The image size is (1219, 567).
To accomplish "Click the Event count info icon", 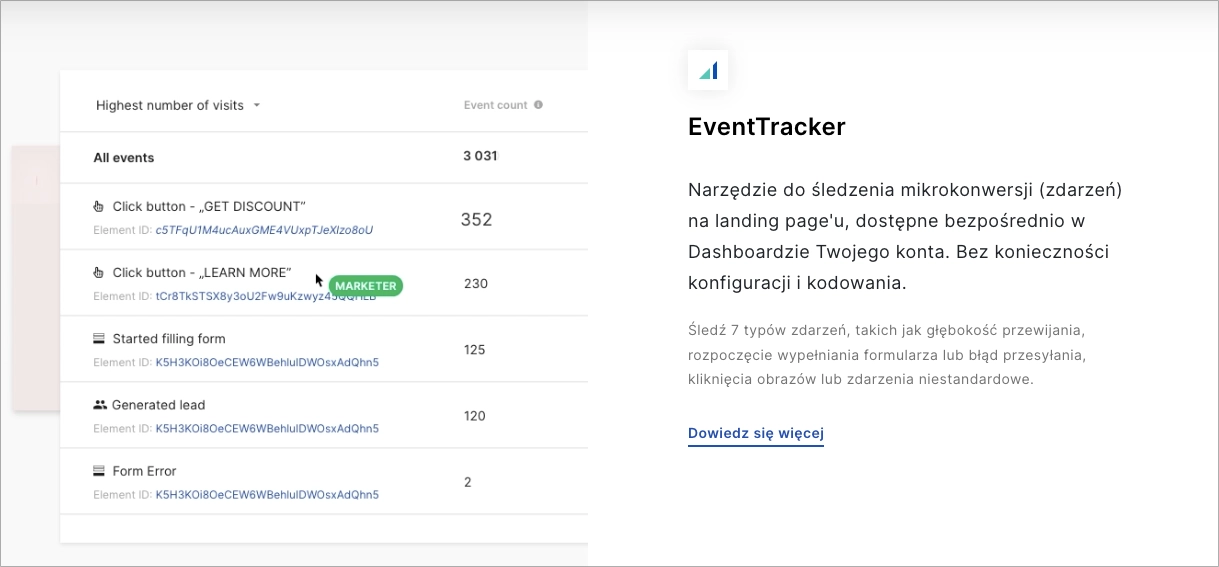I will [x=538, y=105].
